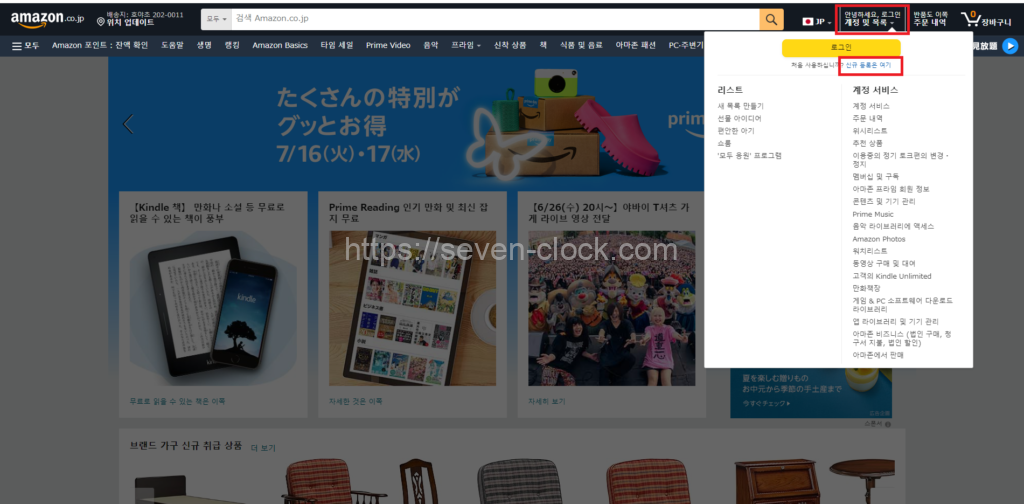Click the Amazon.co.jp search field
This screenshot has width=1024, height=504.
(x=495, y=19)
